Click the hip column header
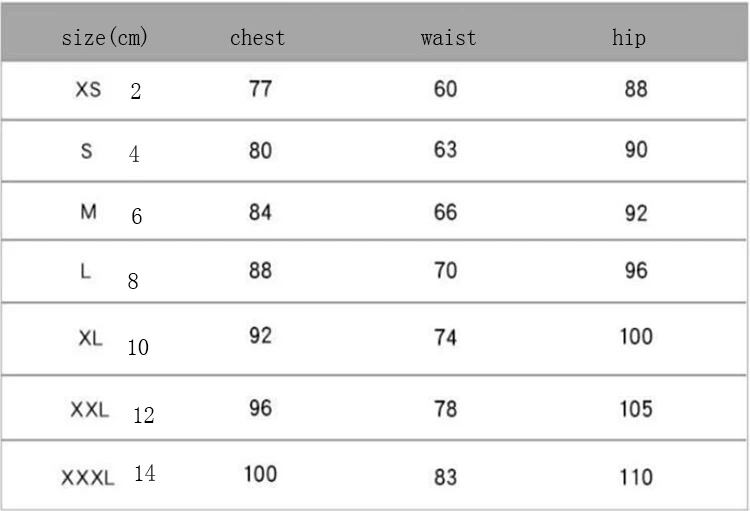The width and height of the screenshot is (750, 511). tap(629, 38)
